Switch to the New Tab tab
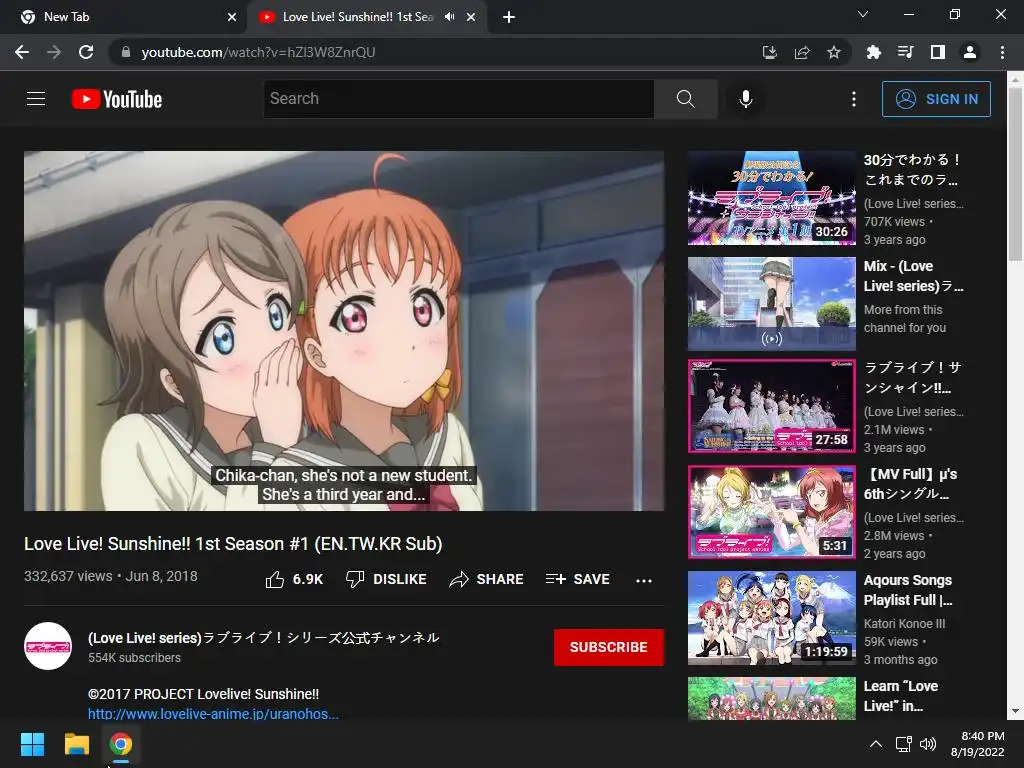The image size is (1024, 768). click(123, 17)
